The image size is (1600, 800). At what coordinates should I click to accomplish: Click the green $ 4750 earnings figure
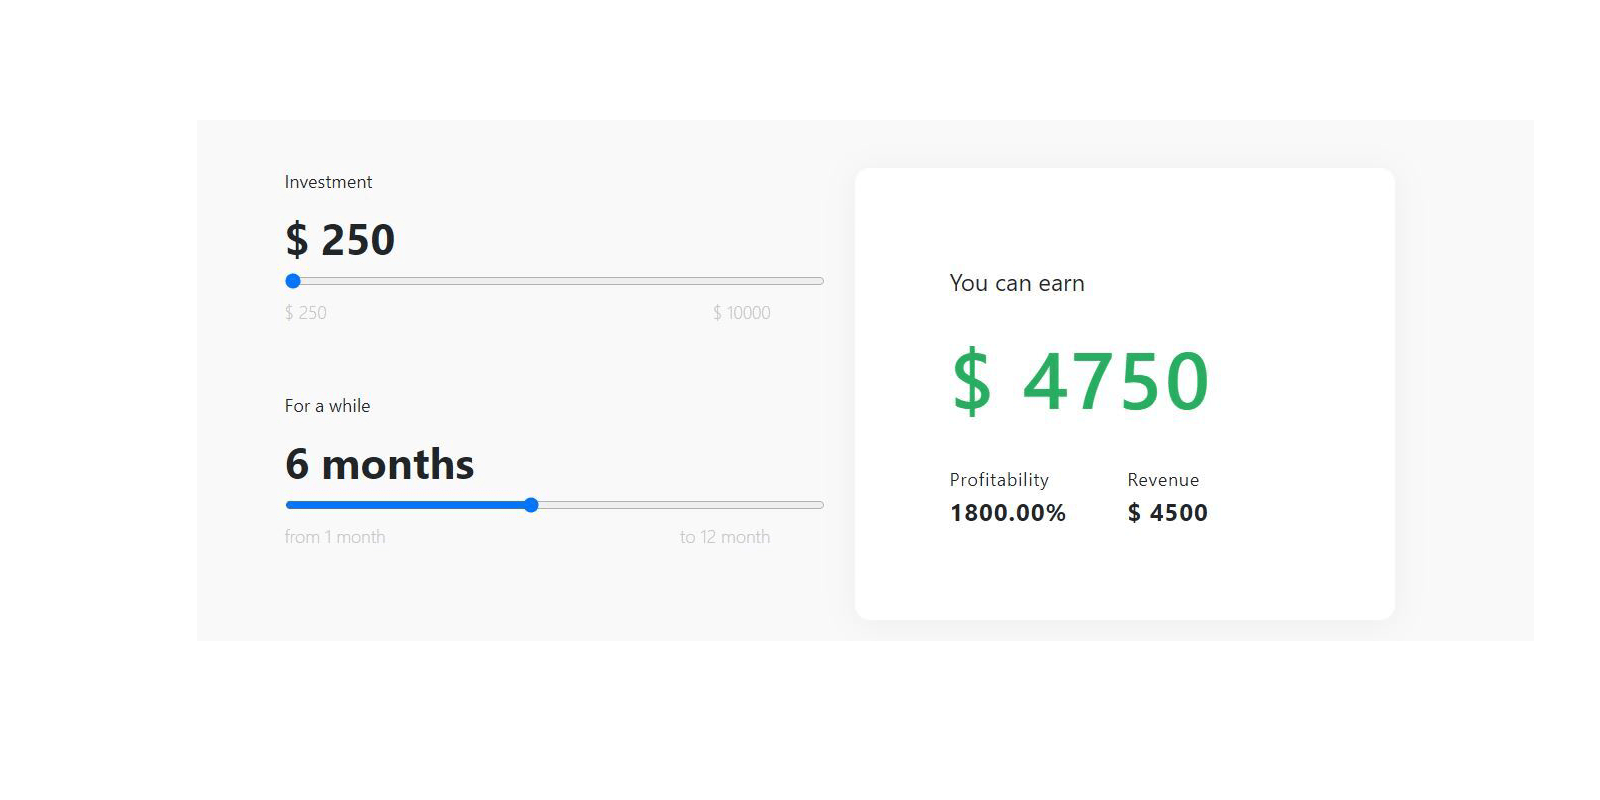[1080, 381]
